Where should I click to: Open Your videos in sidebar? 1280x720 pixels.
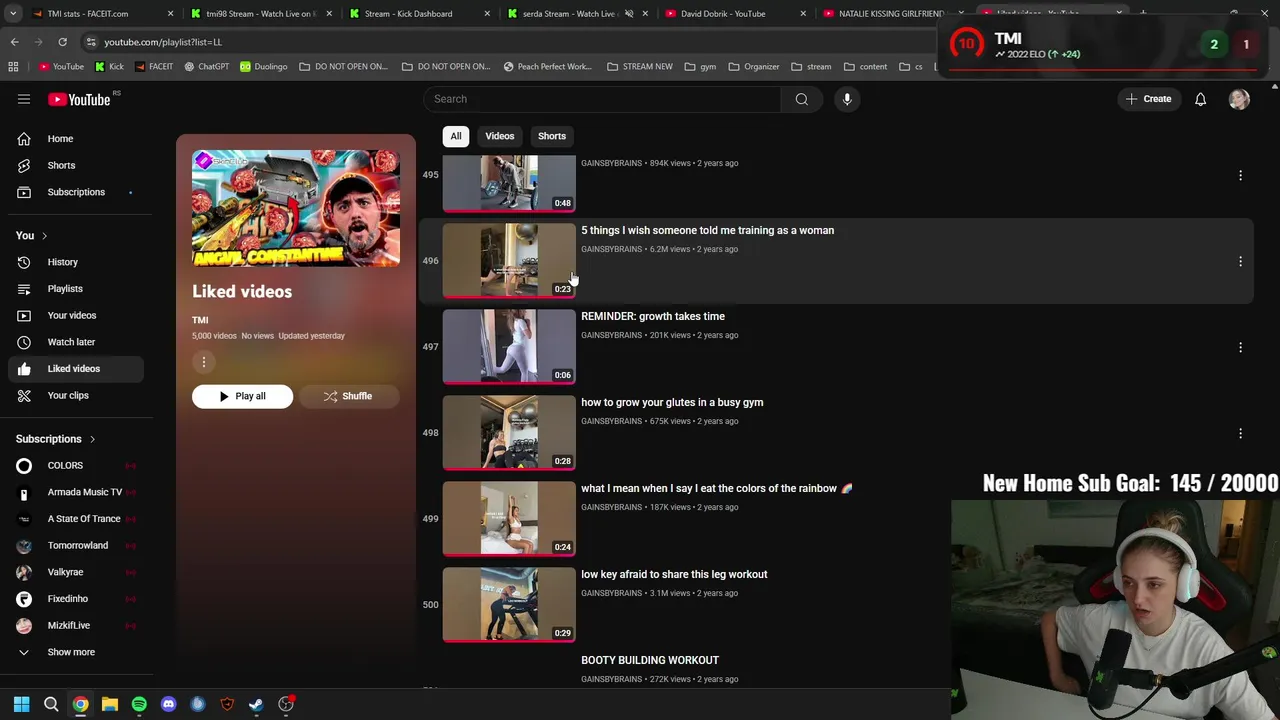[76, 315]
